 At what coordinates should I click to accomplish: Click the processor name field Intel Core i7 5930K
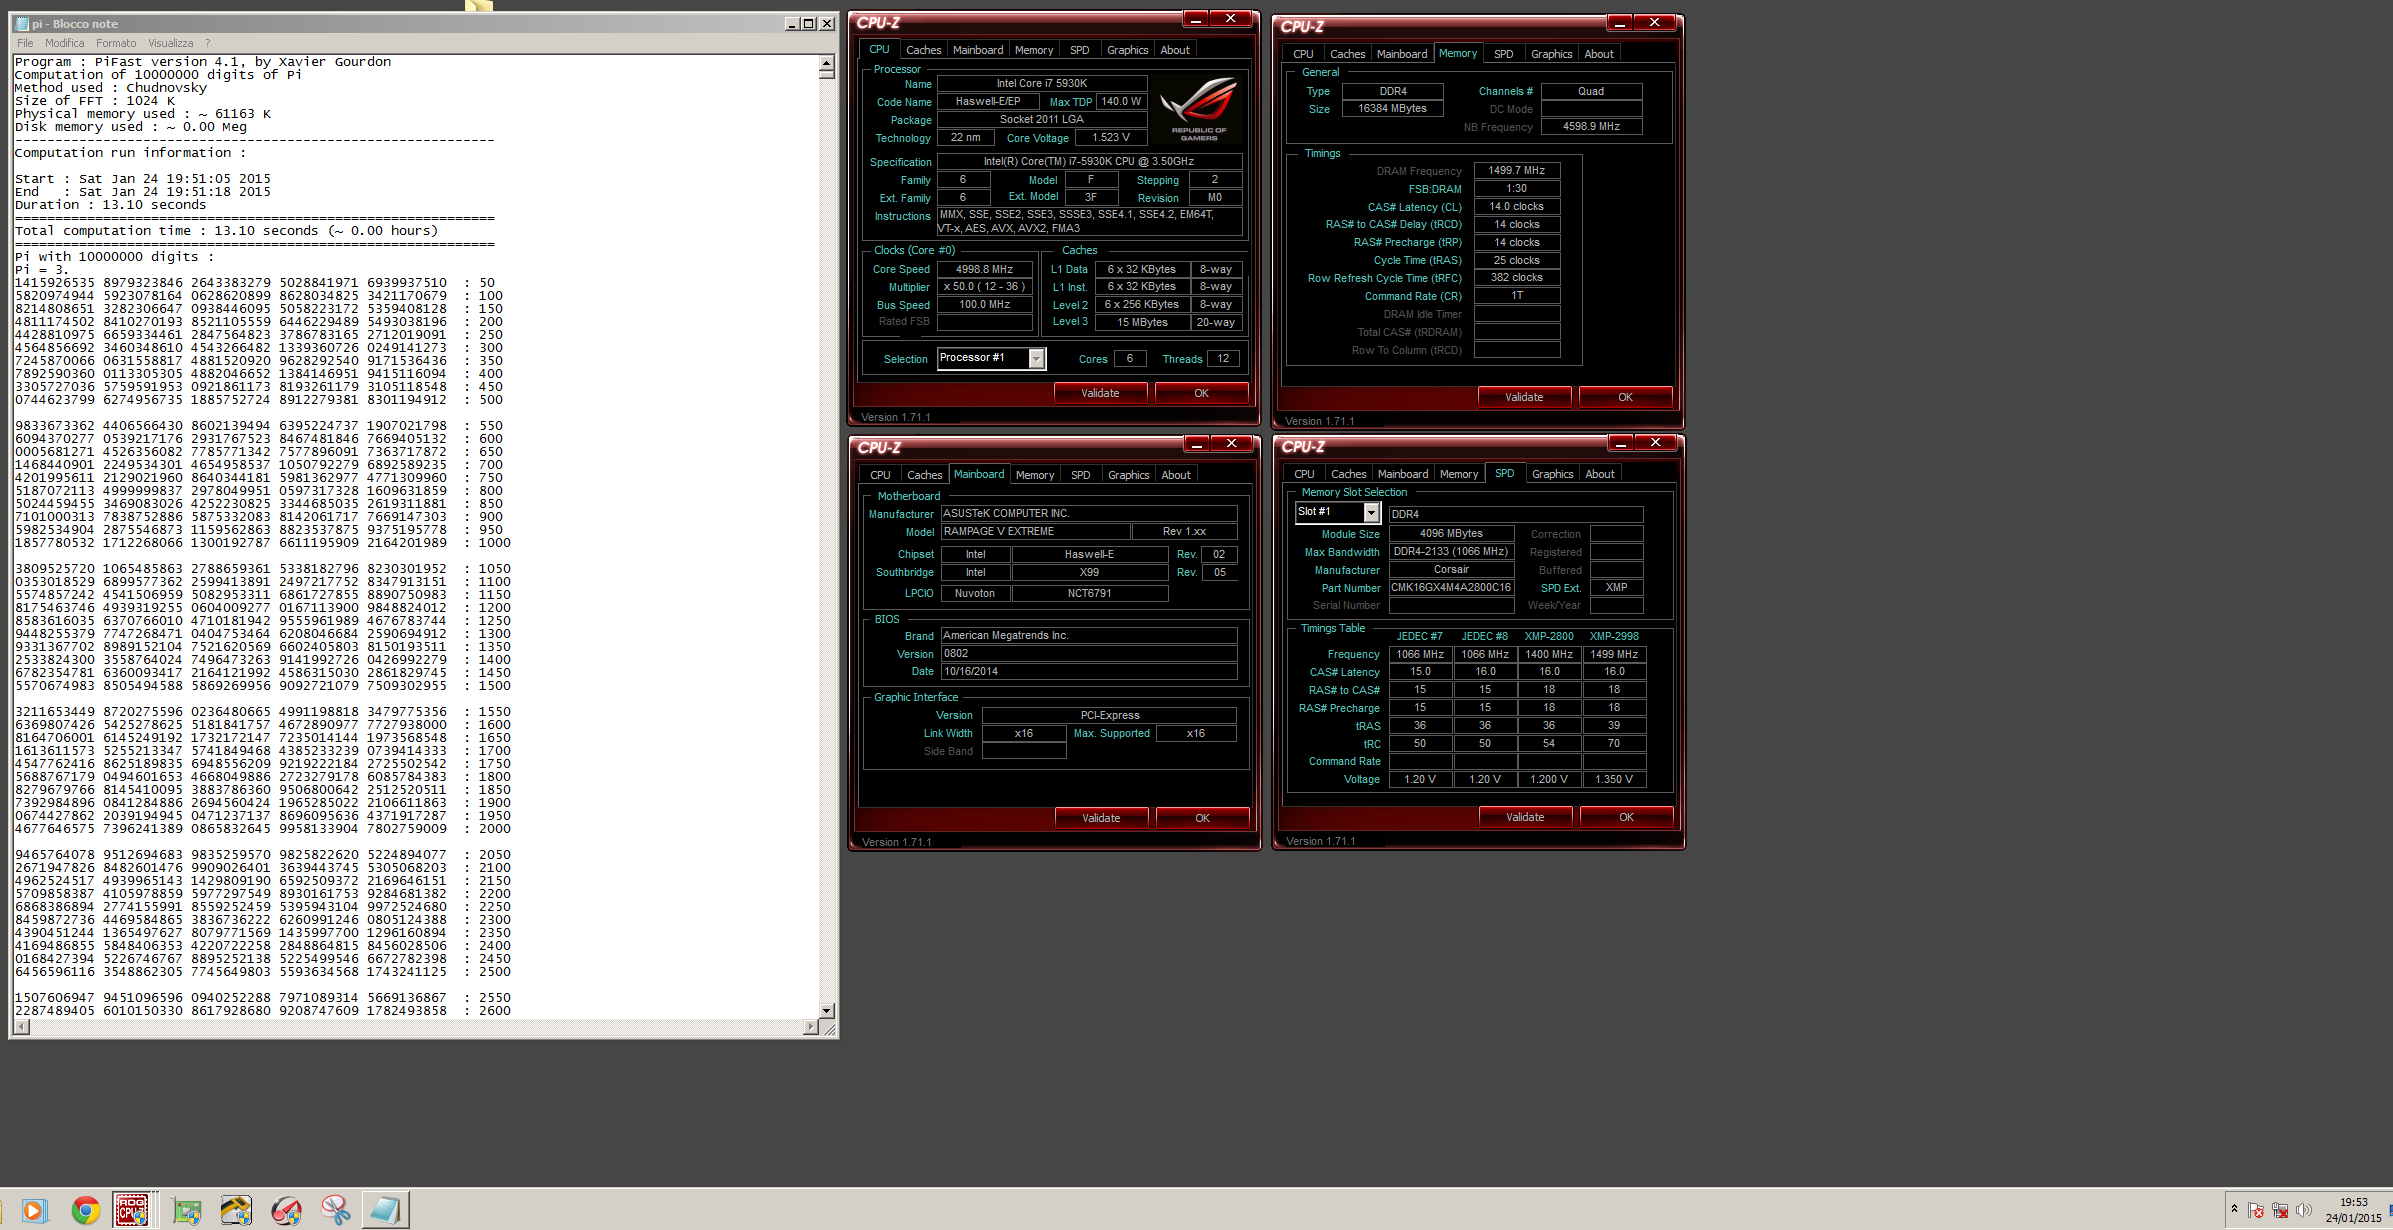tap(1041, 83)
